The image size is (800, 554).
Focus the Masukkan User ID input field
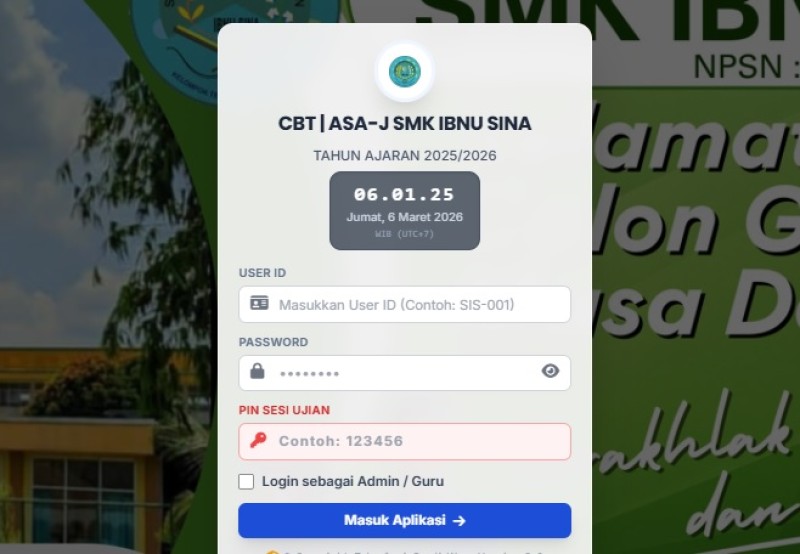click(405, 305)
